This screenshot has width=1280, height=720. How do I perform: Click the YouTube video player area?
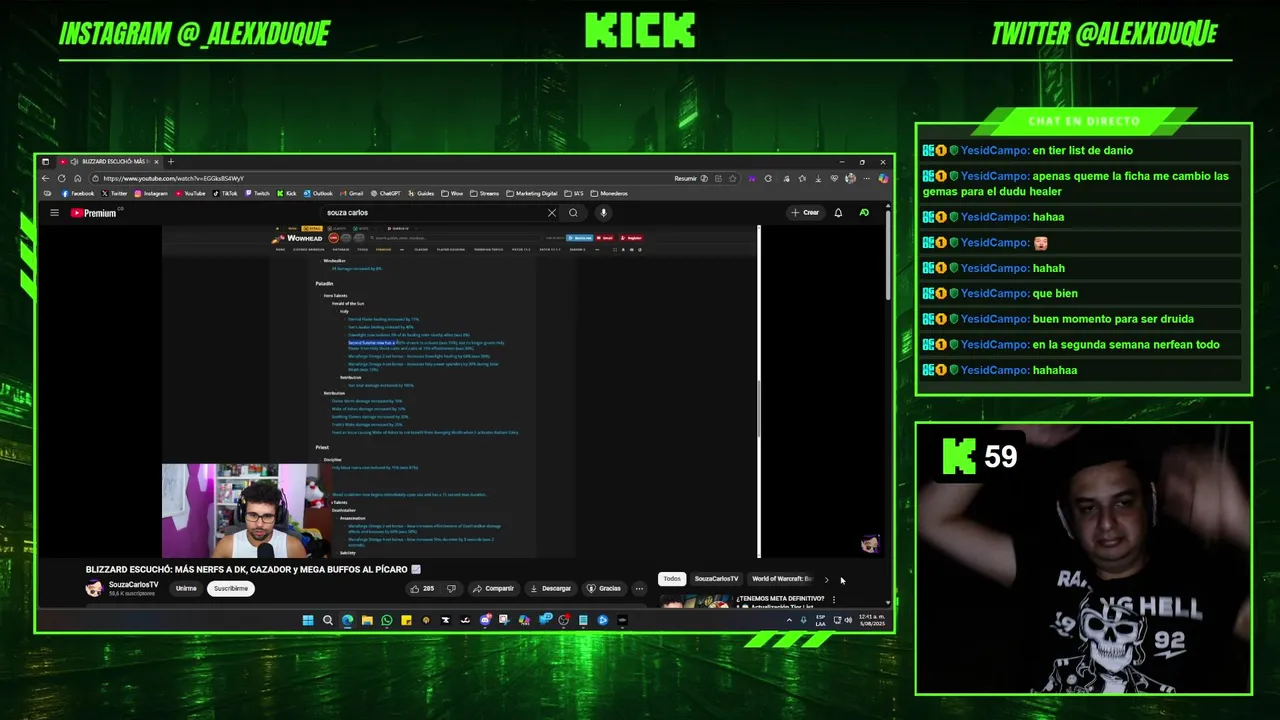coord(460,391)
